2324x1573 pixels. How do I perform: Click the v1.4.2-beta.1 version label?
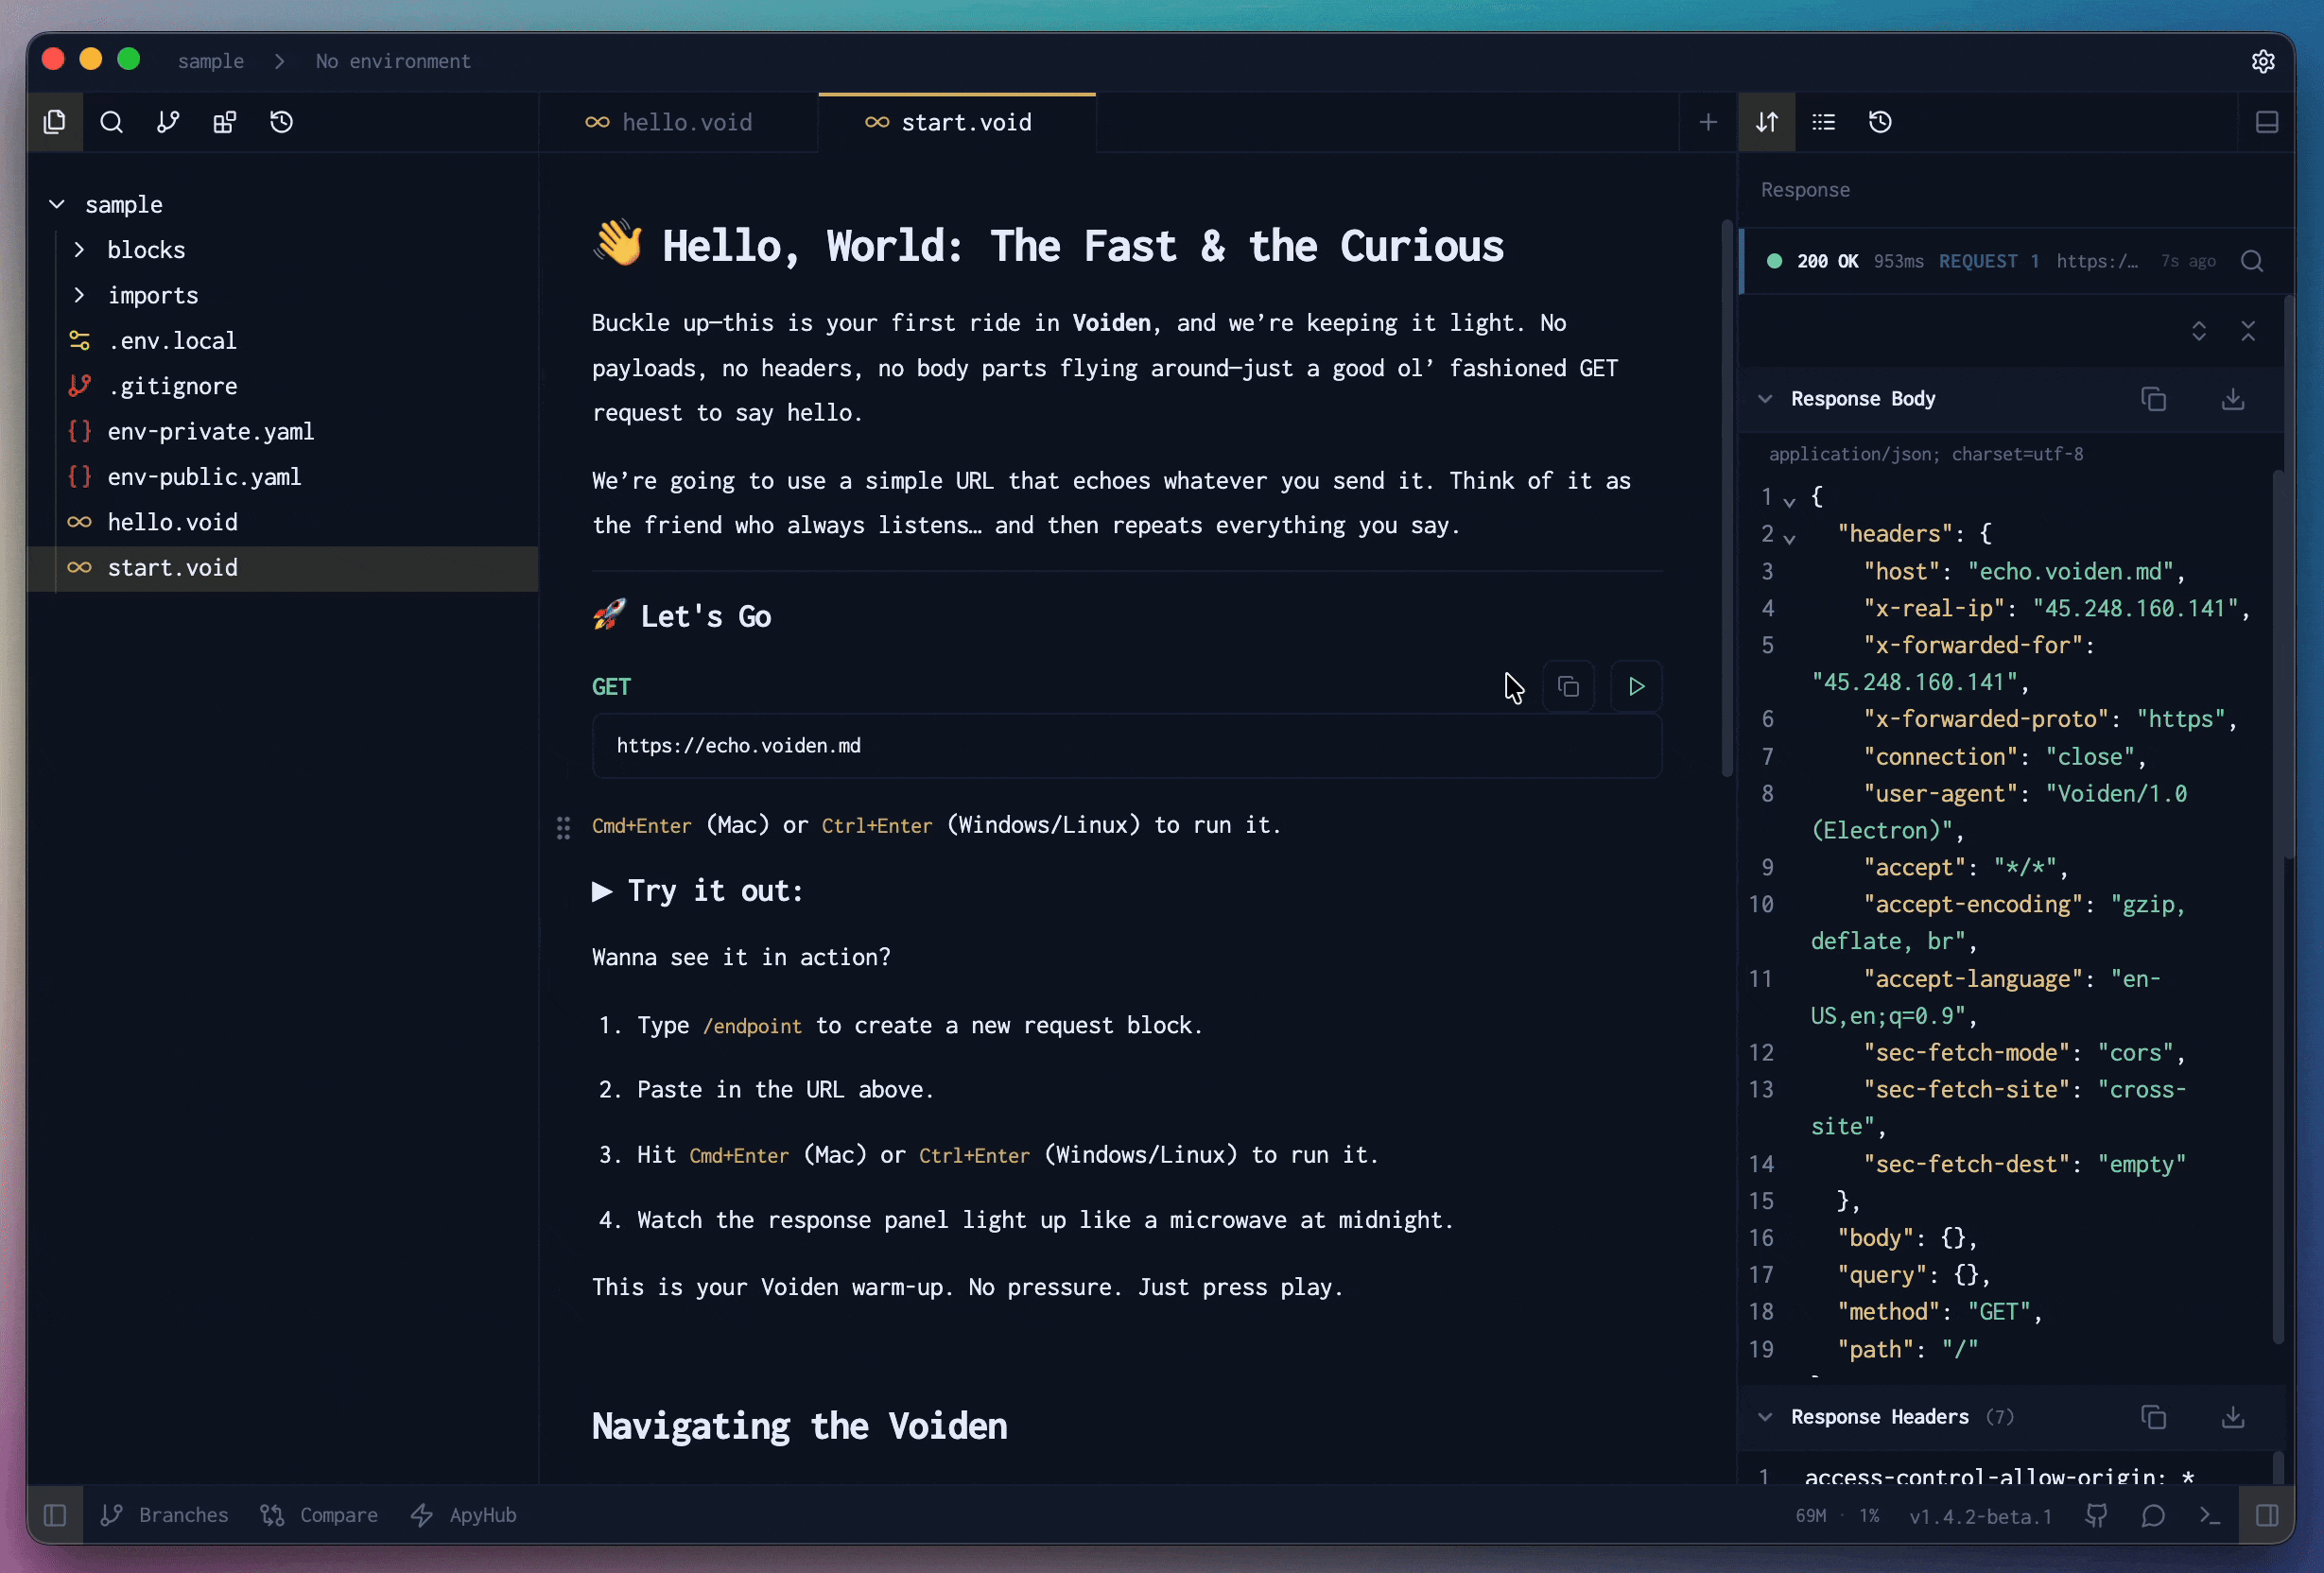(1980, 1516)
